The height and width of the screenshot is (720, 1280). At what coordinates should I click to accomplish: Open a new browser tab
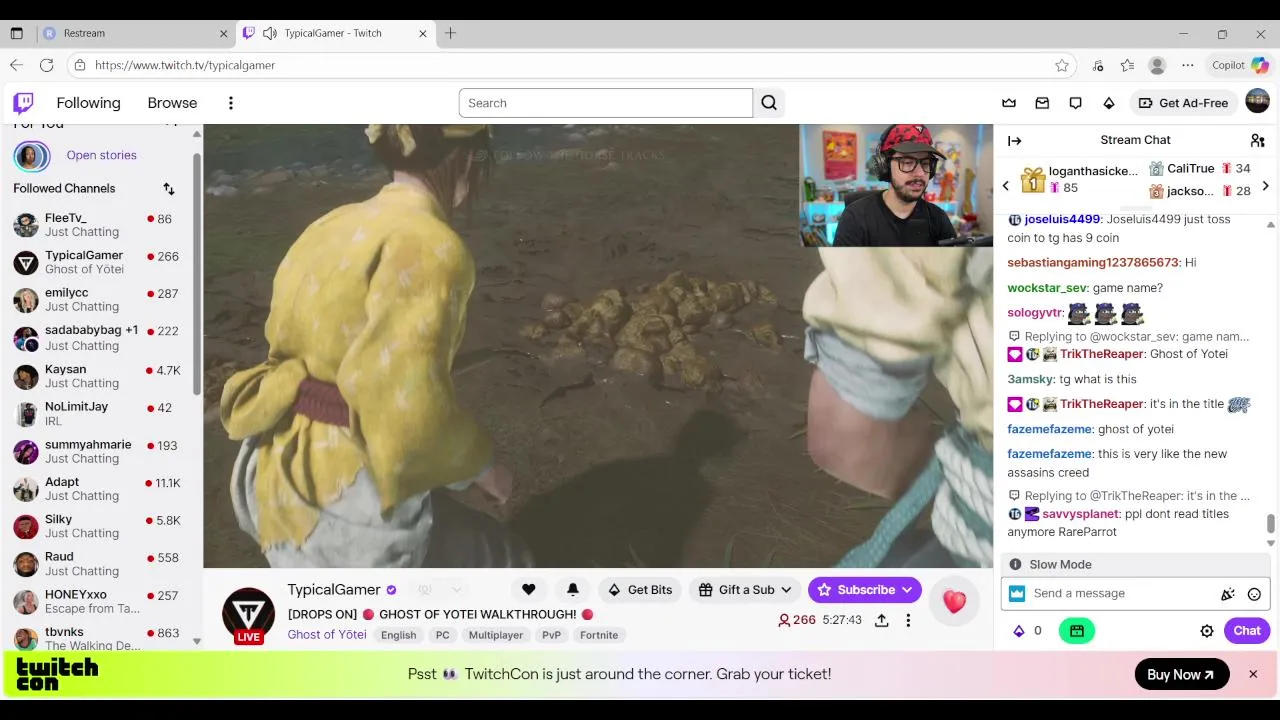(450, 33)
